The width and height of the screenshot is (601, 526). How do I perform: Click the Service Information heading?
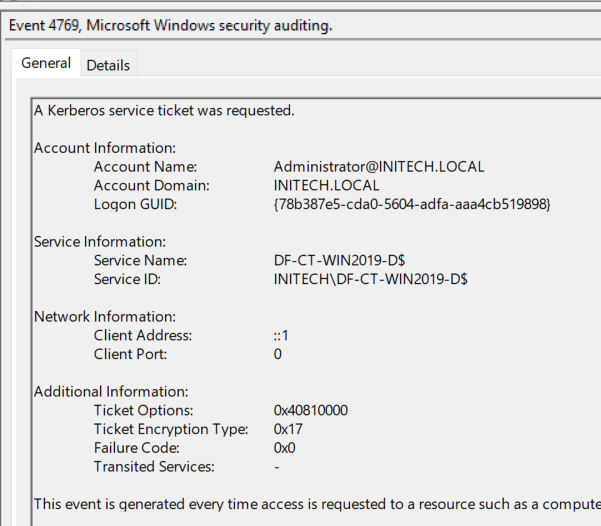(100, 242)
